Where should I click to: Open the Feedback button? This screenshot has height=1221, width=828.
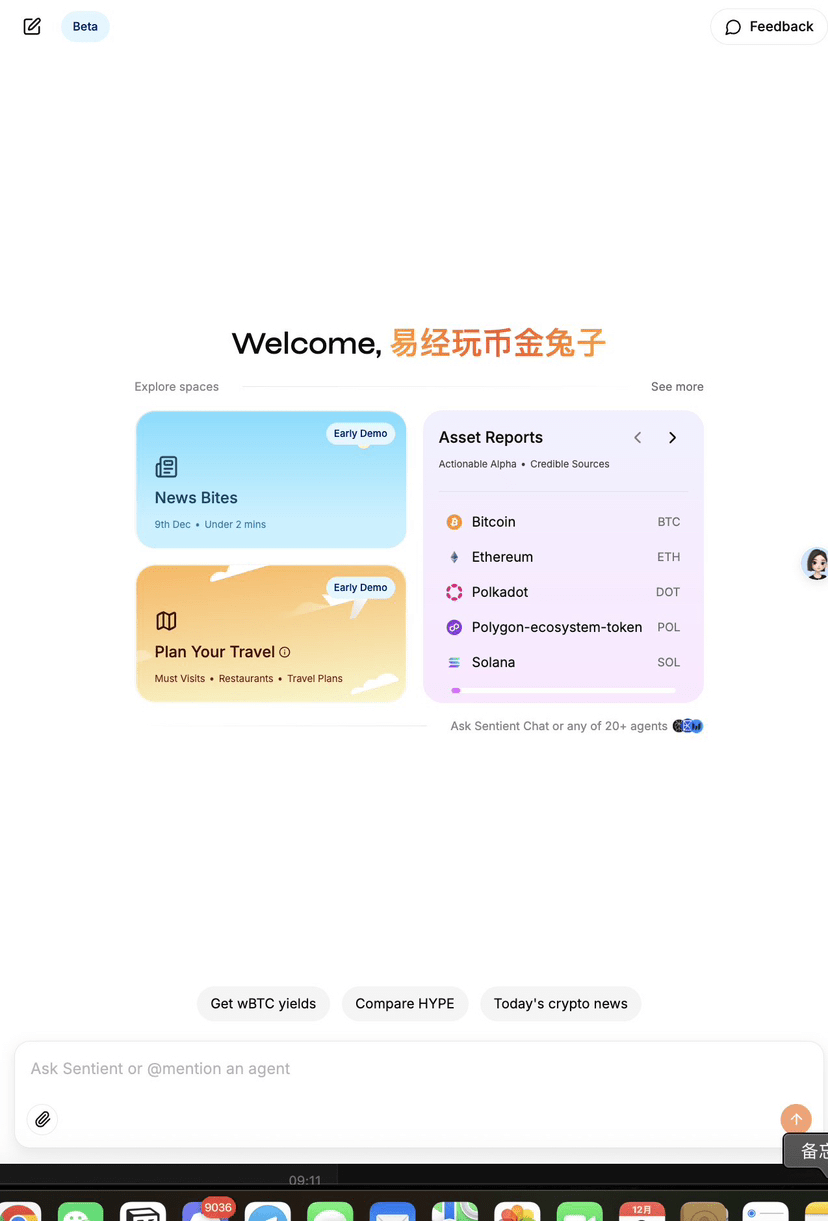coord(769,27)
